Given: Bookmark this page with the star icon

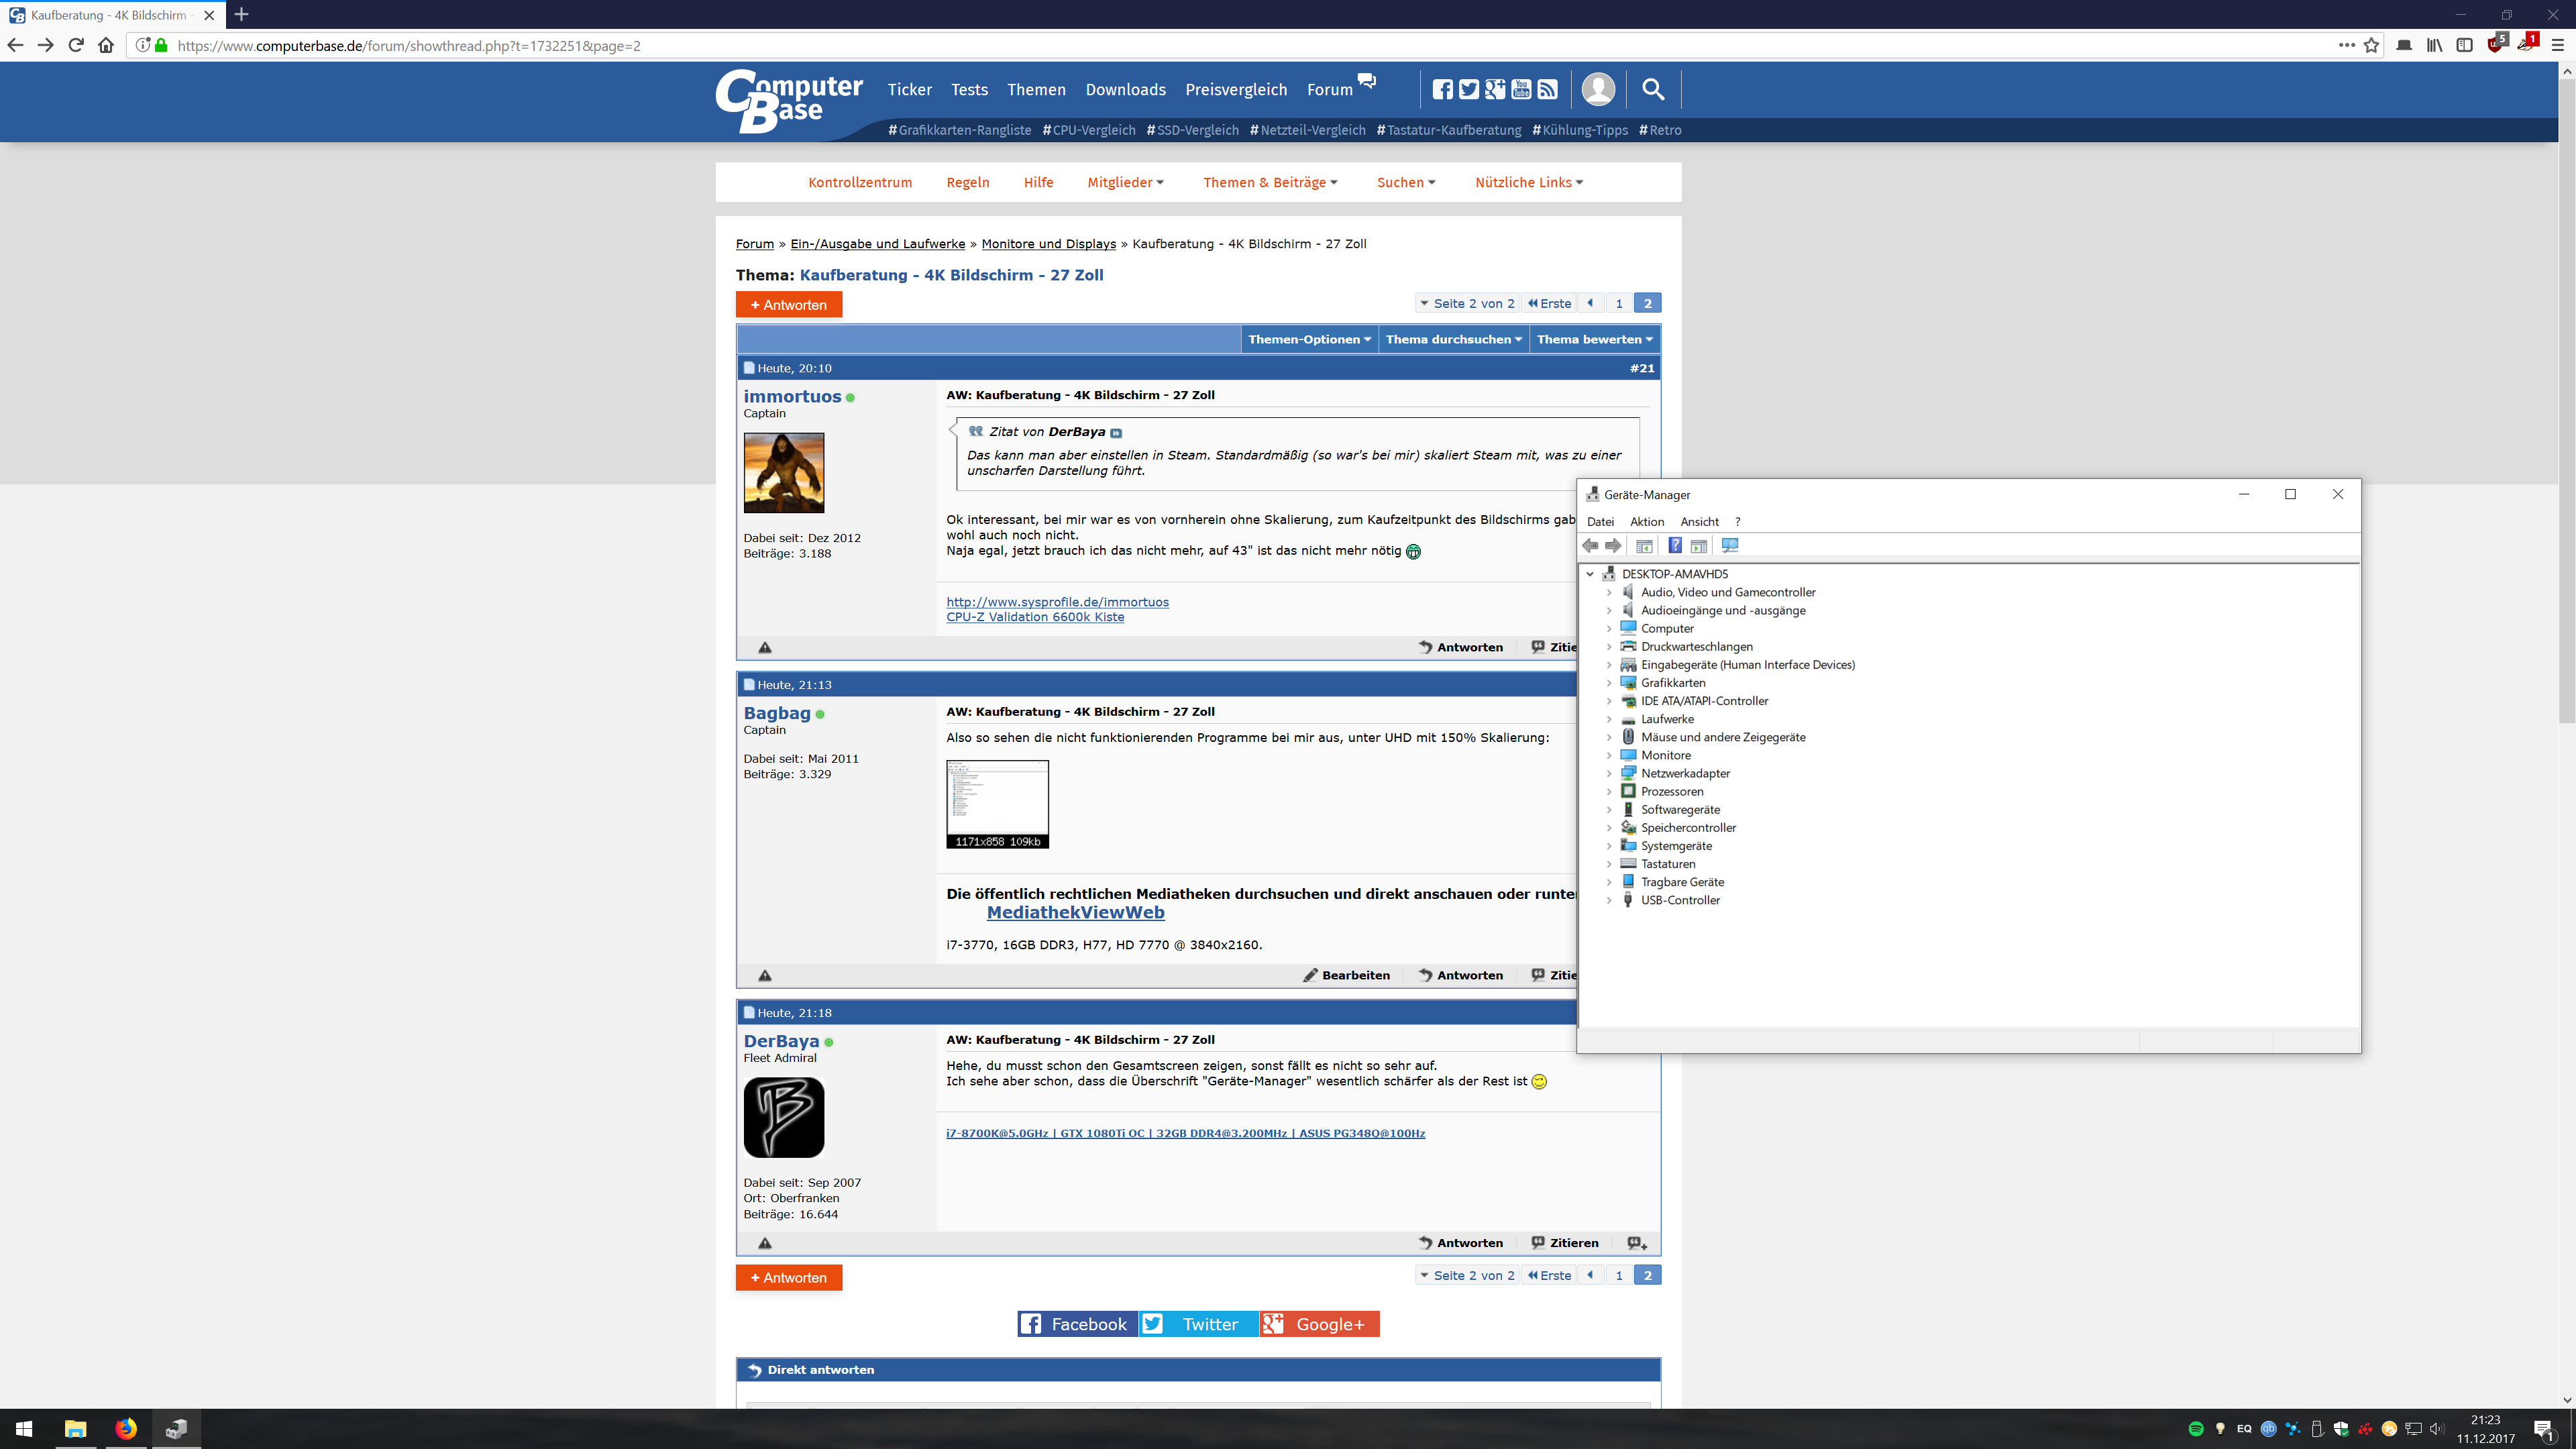Looking at the screenshot, I should tap(2371, 45).
